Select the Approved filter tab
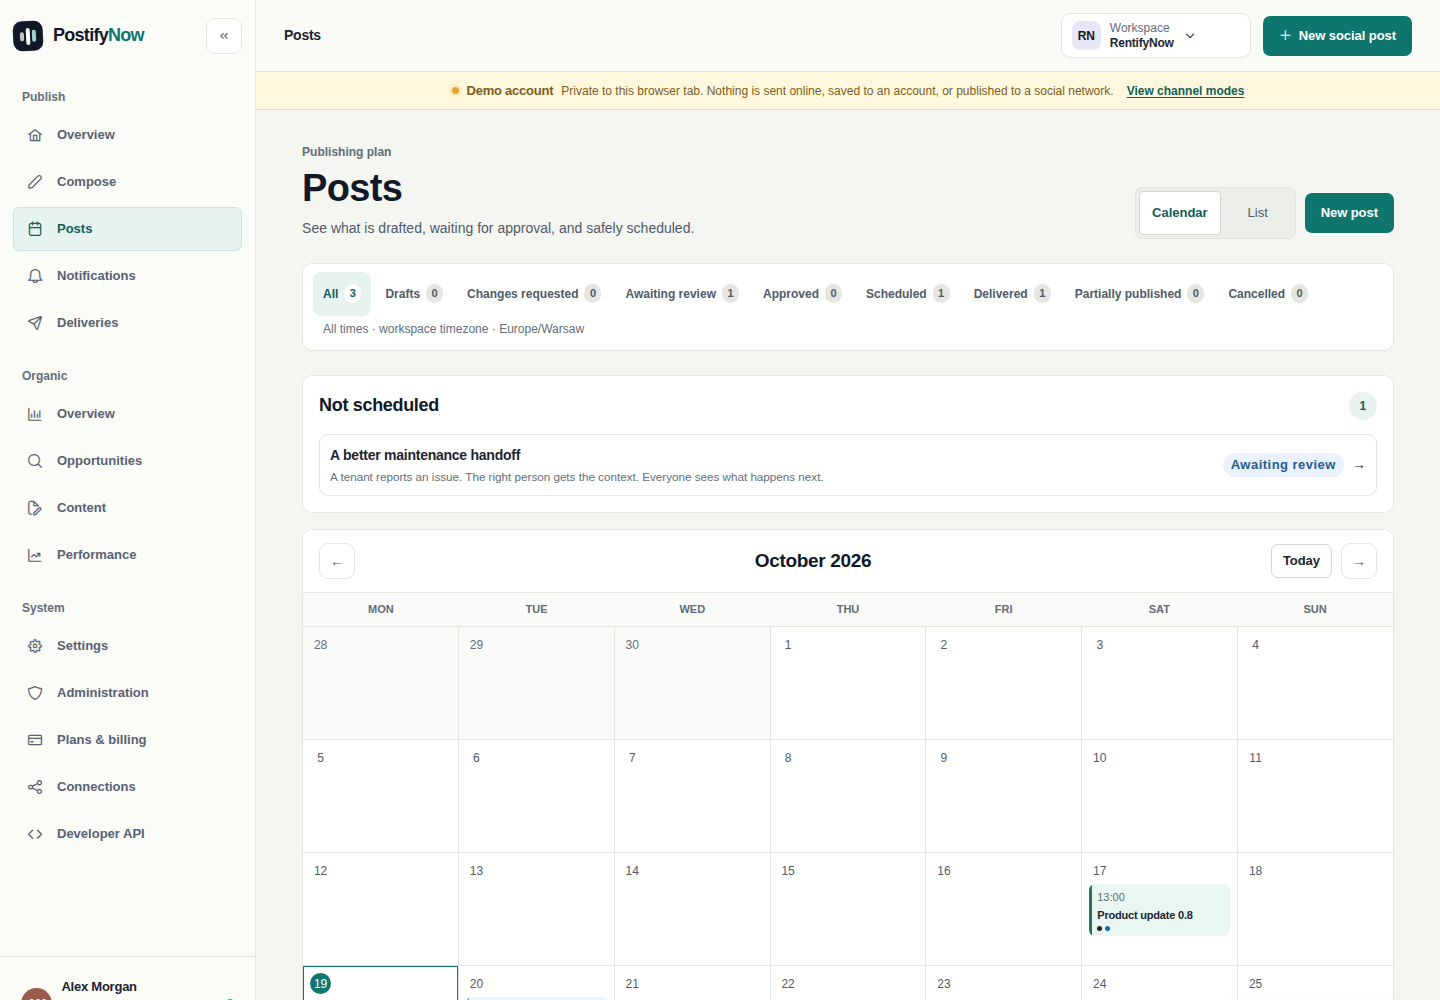This screenshot has width=1440, height=1000. click(x=802, y=294)
